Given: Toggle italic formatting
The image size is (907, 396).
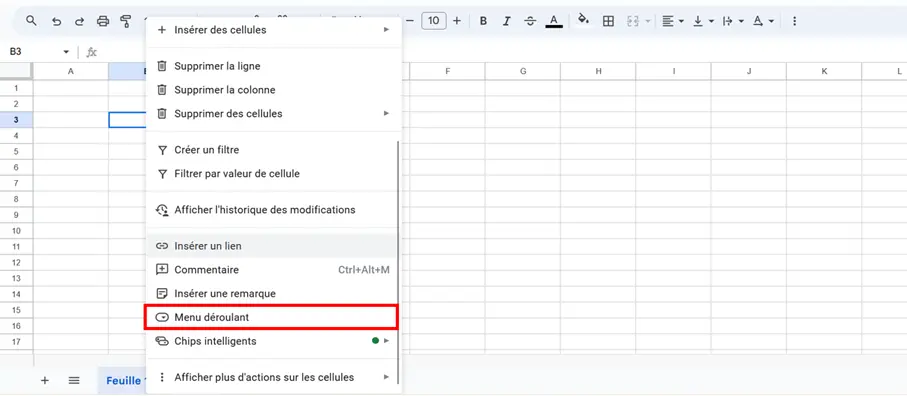Looking at the screenshot, I should click(507, 21).
